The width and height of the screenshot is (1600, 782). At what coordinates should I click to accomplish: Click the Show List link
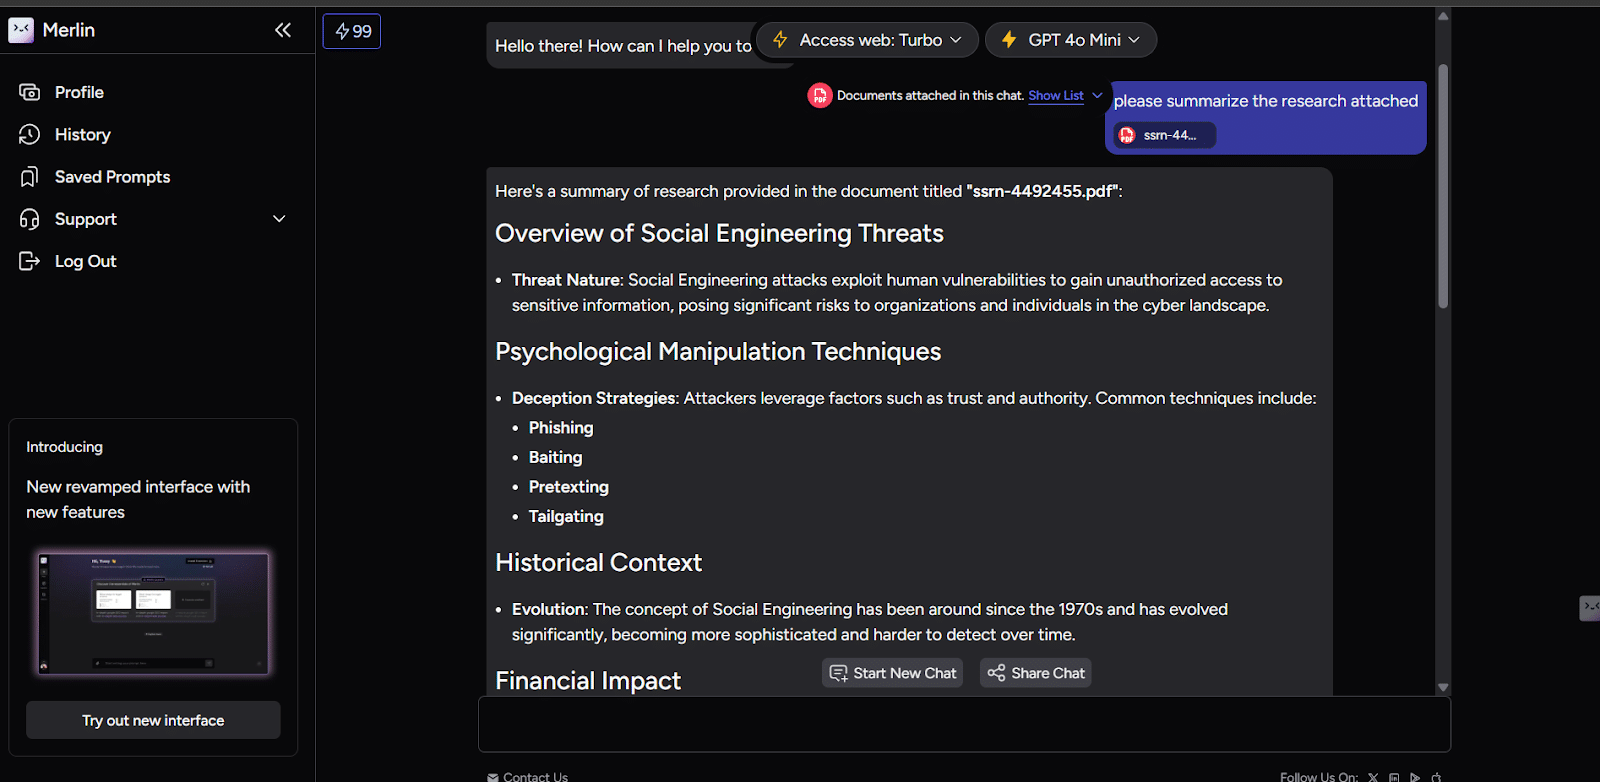coord(1055,95)
